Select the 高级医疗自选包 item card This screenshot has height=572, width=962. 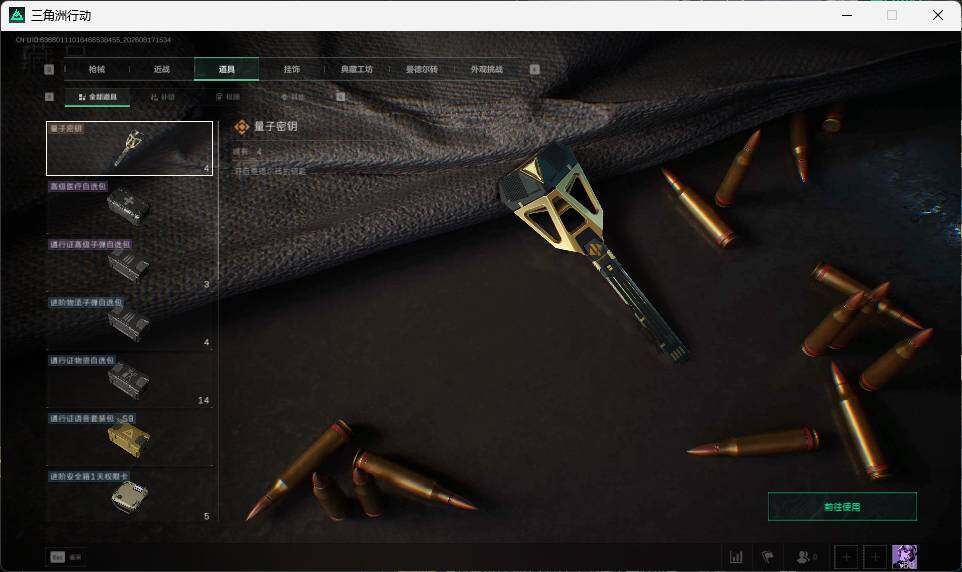coord(129,206)
